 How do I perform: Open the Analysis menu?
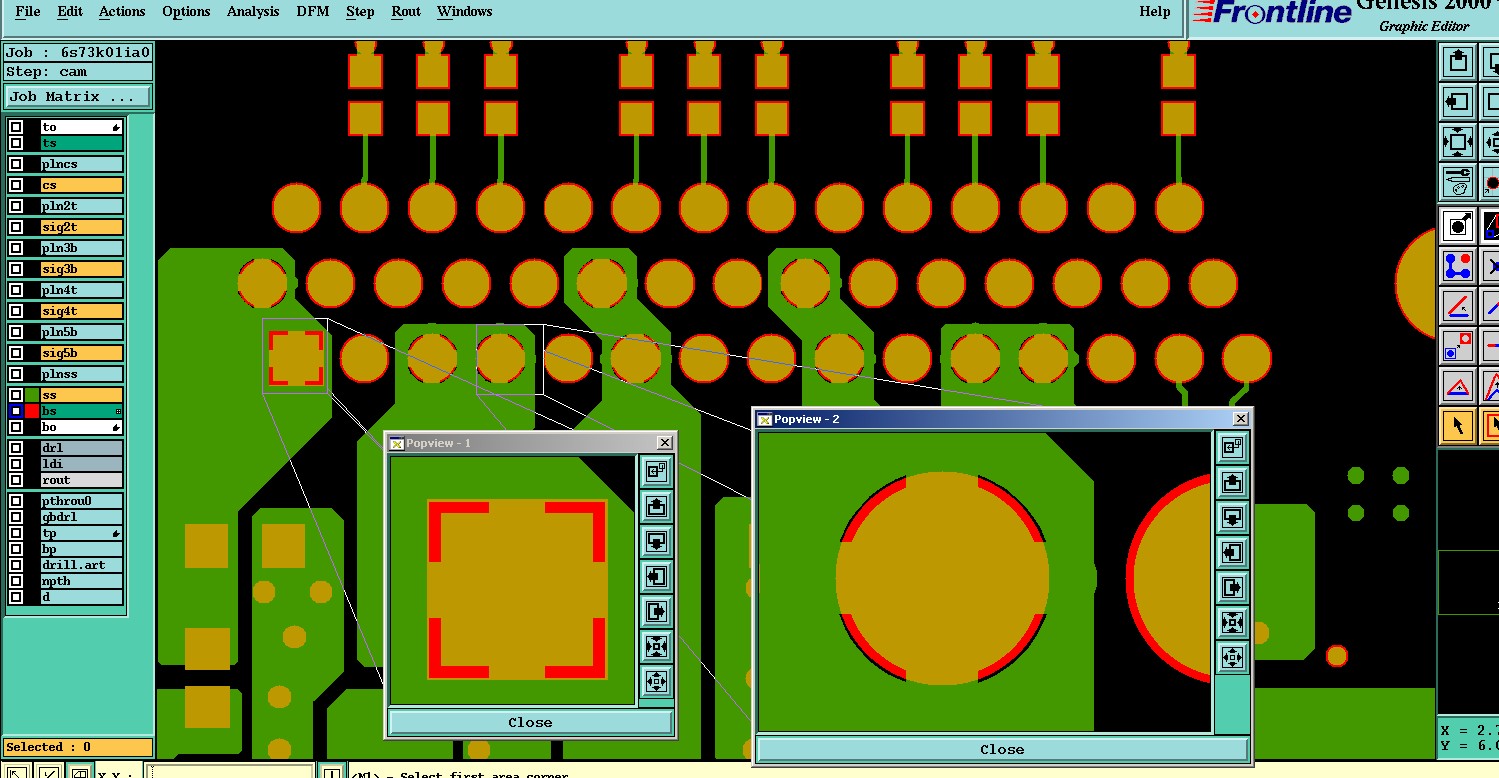tap(253, 12)
